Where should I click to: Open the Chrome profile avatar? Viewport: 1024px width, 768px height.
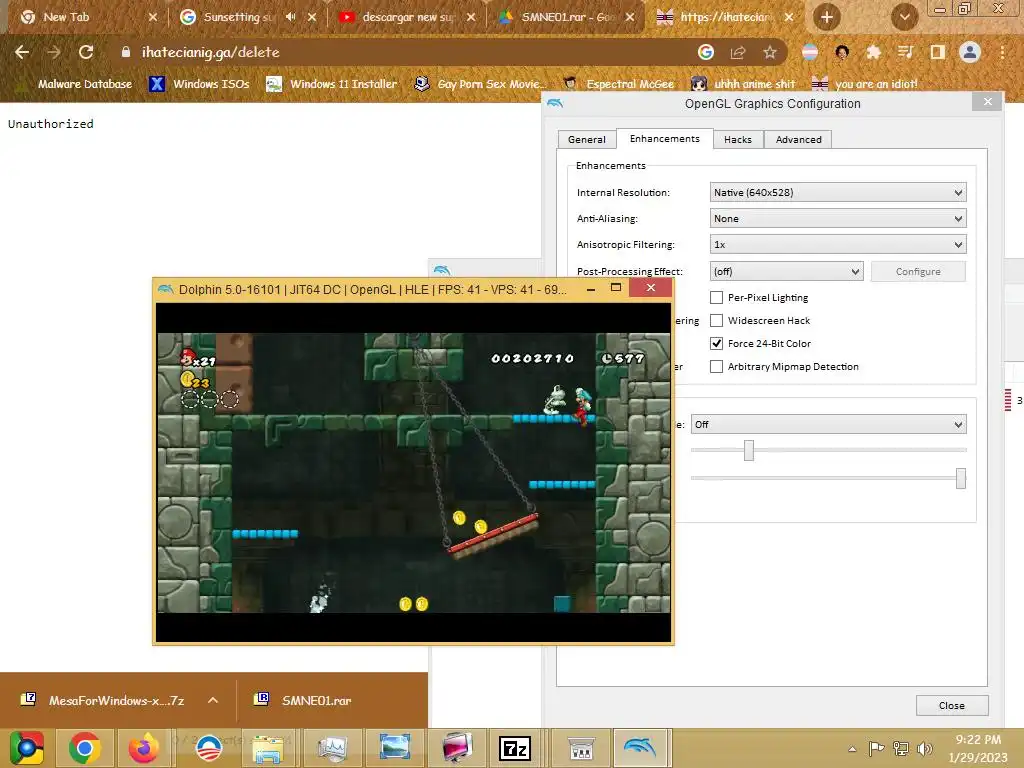click(970, 52)
